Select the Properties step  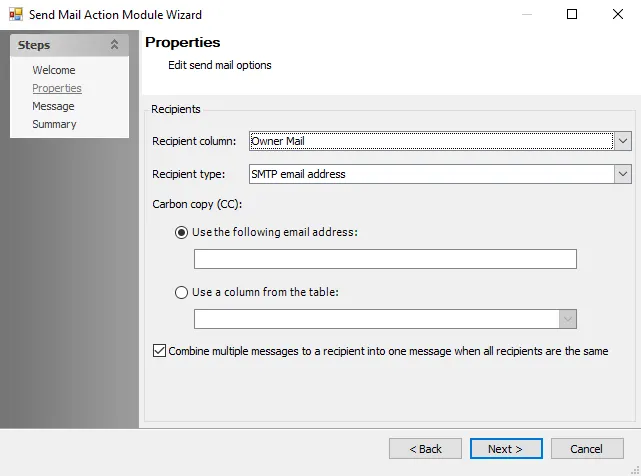pos(57,88)
